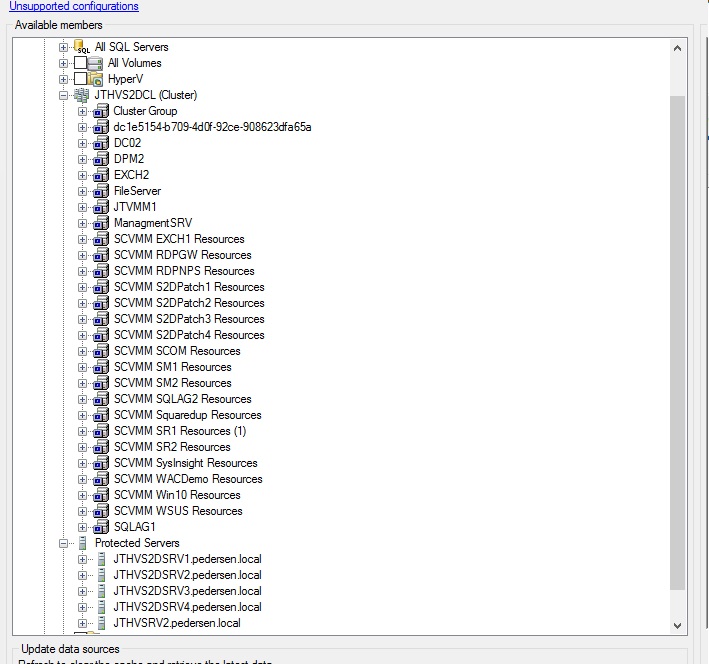Expand the JTHVS2DSRV4.pedersen.local node
This screenshot has width=709, height=668.
point(82,607)
